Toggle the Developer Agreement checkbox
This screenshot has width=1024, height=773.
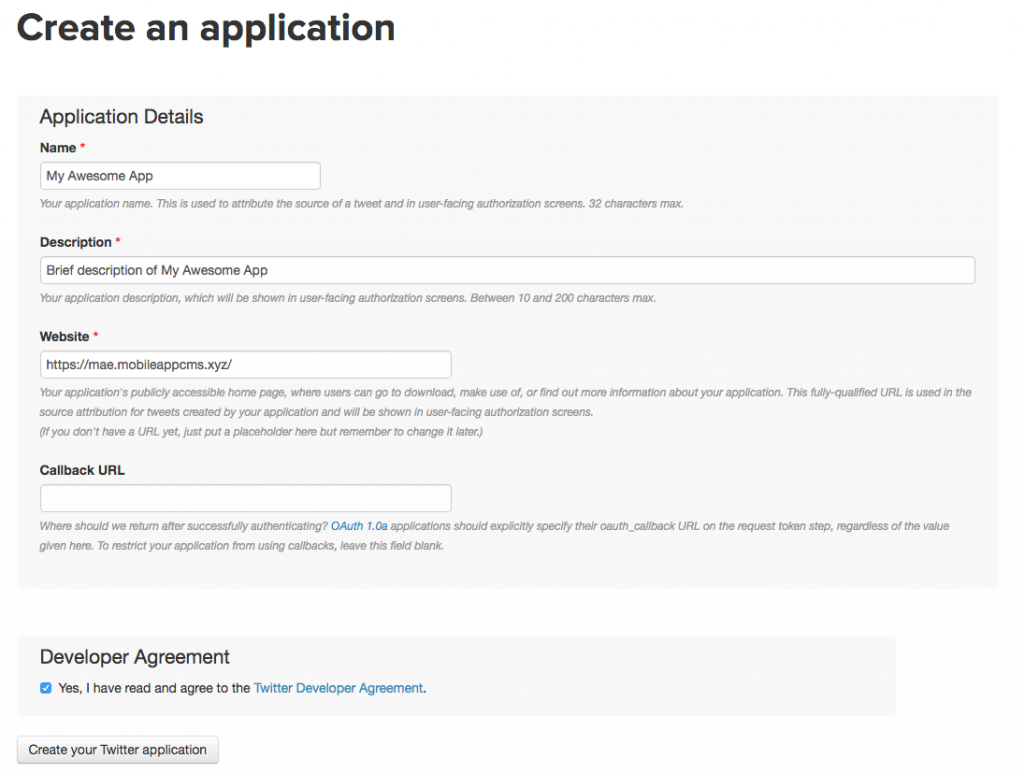pyautogui.click(x=46, y=688)
